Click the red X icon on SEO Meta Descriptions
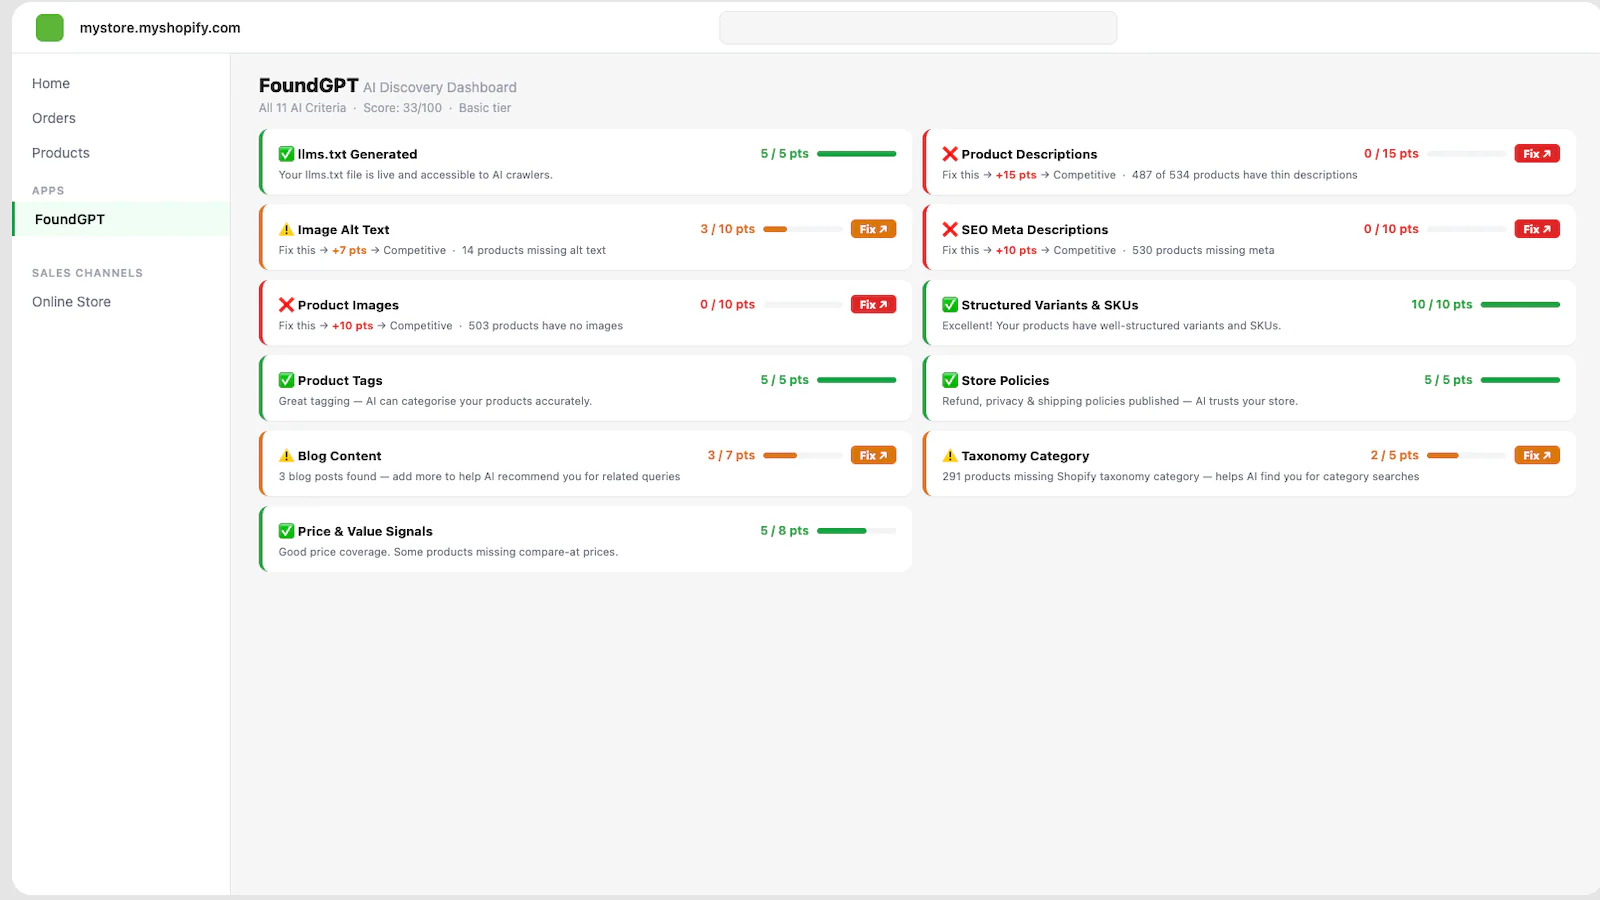Viewport: 1600px width, 900px height. click(x=950, y=229)
